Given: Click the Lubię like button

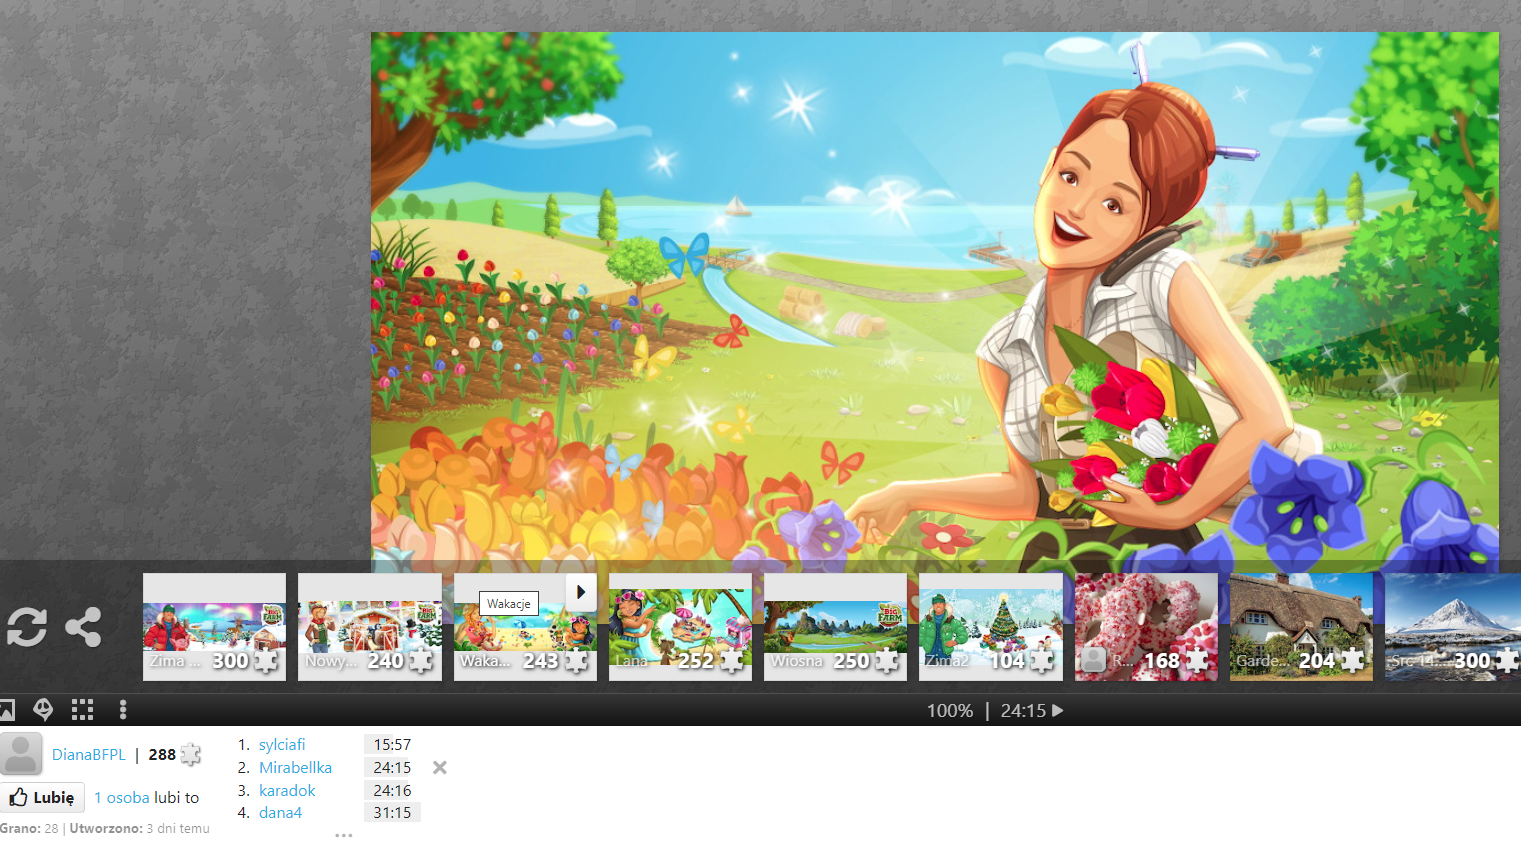Looking at the screenshot, I should (43, 797).
